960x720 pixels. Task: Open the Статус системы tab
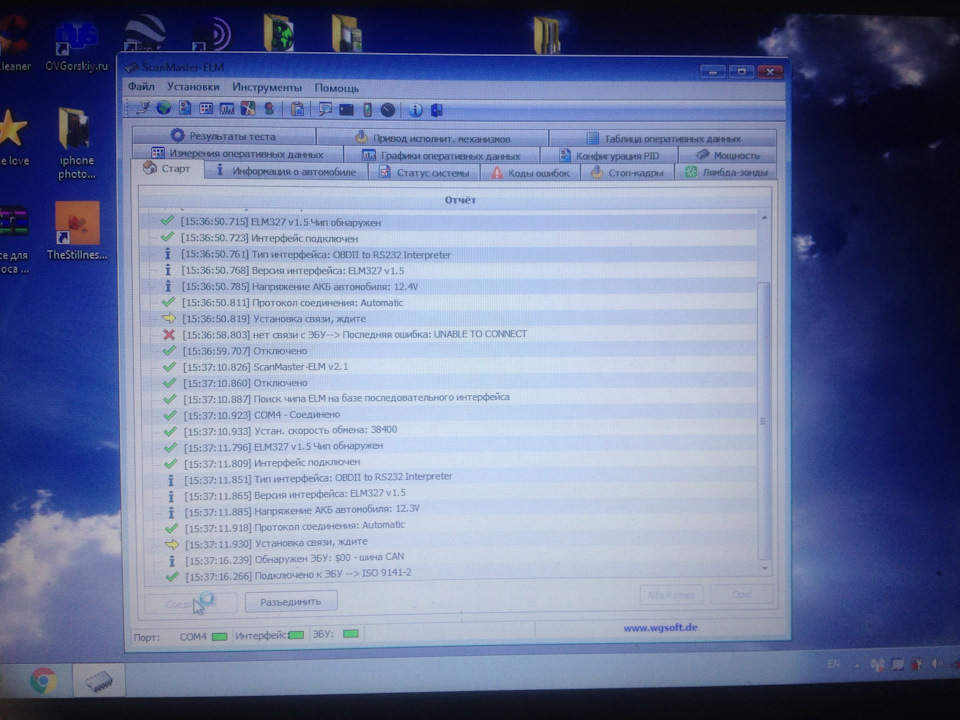click(x=424, y=173)
